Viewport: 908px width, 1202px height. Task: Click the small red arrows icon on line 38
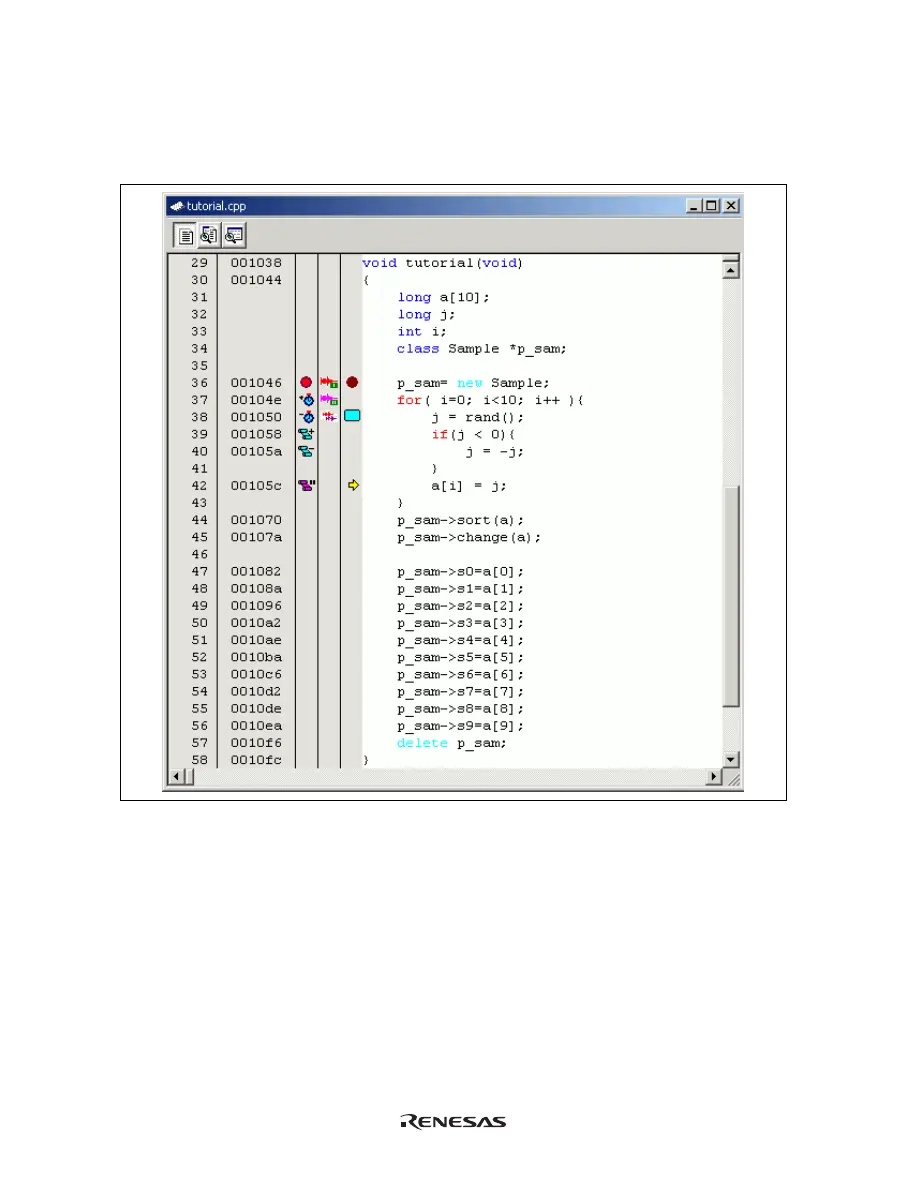pyautogui.click(x=329, y=416)
